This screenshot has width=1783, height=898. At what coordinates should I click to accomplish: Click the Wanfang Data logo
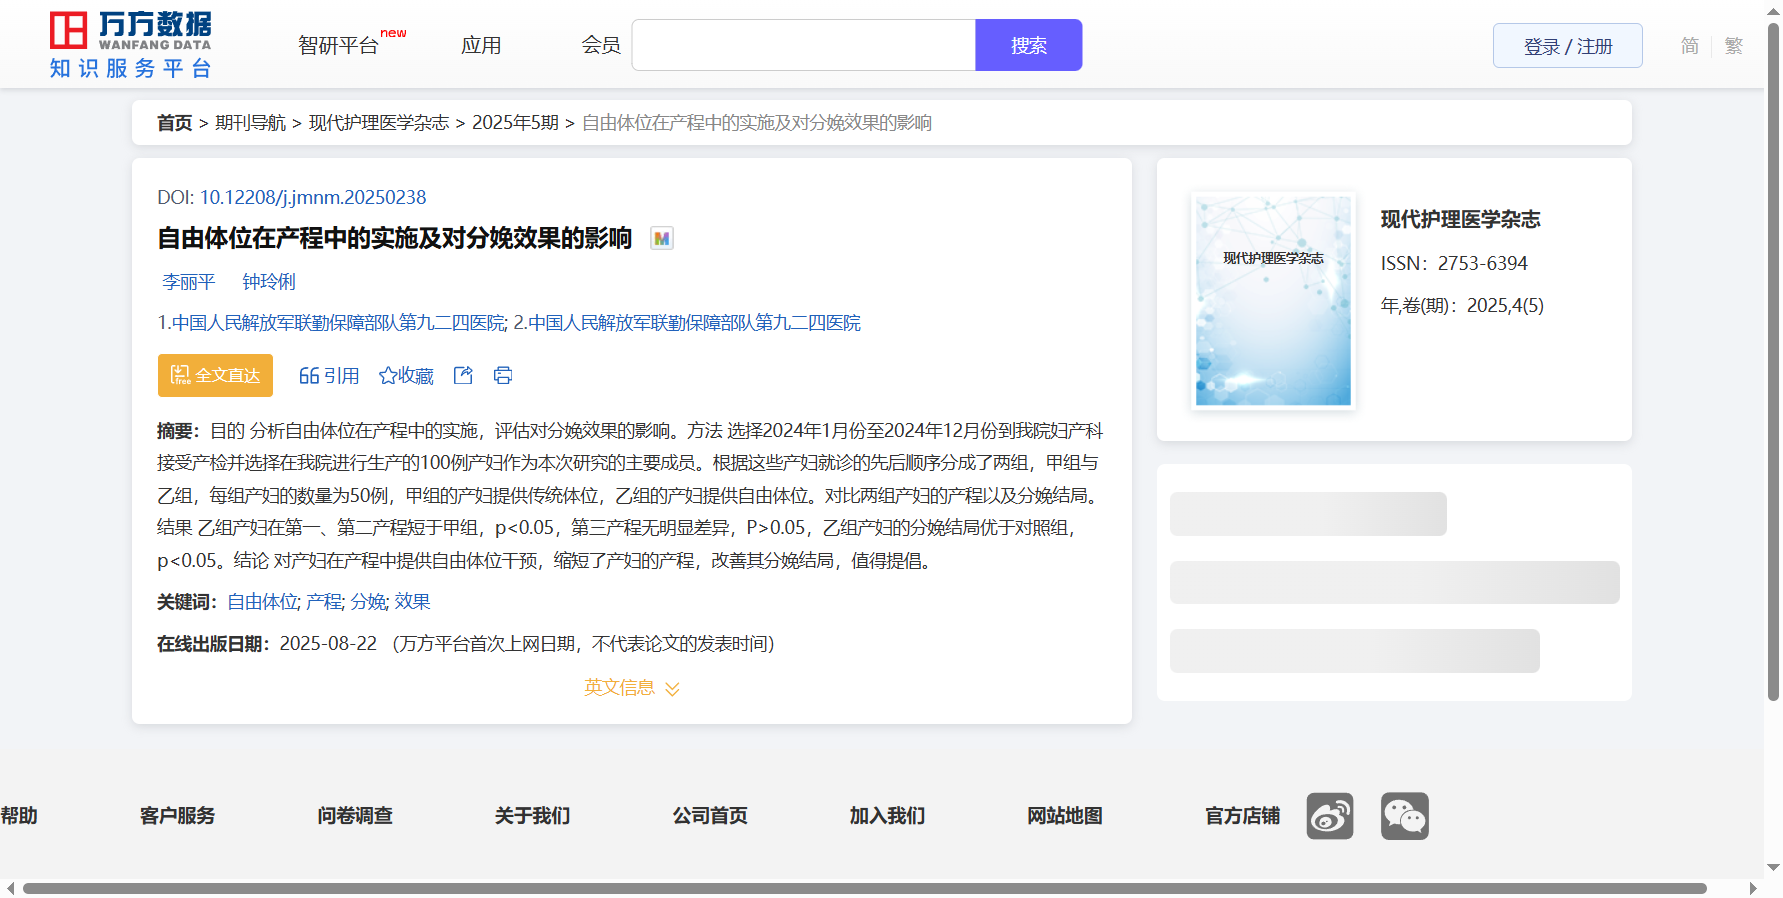[131, 44]
